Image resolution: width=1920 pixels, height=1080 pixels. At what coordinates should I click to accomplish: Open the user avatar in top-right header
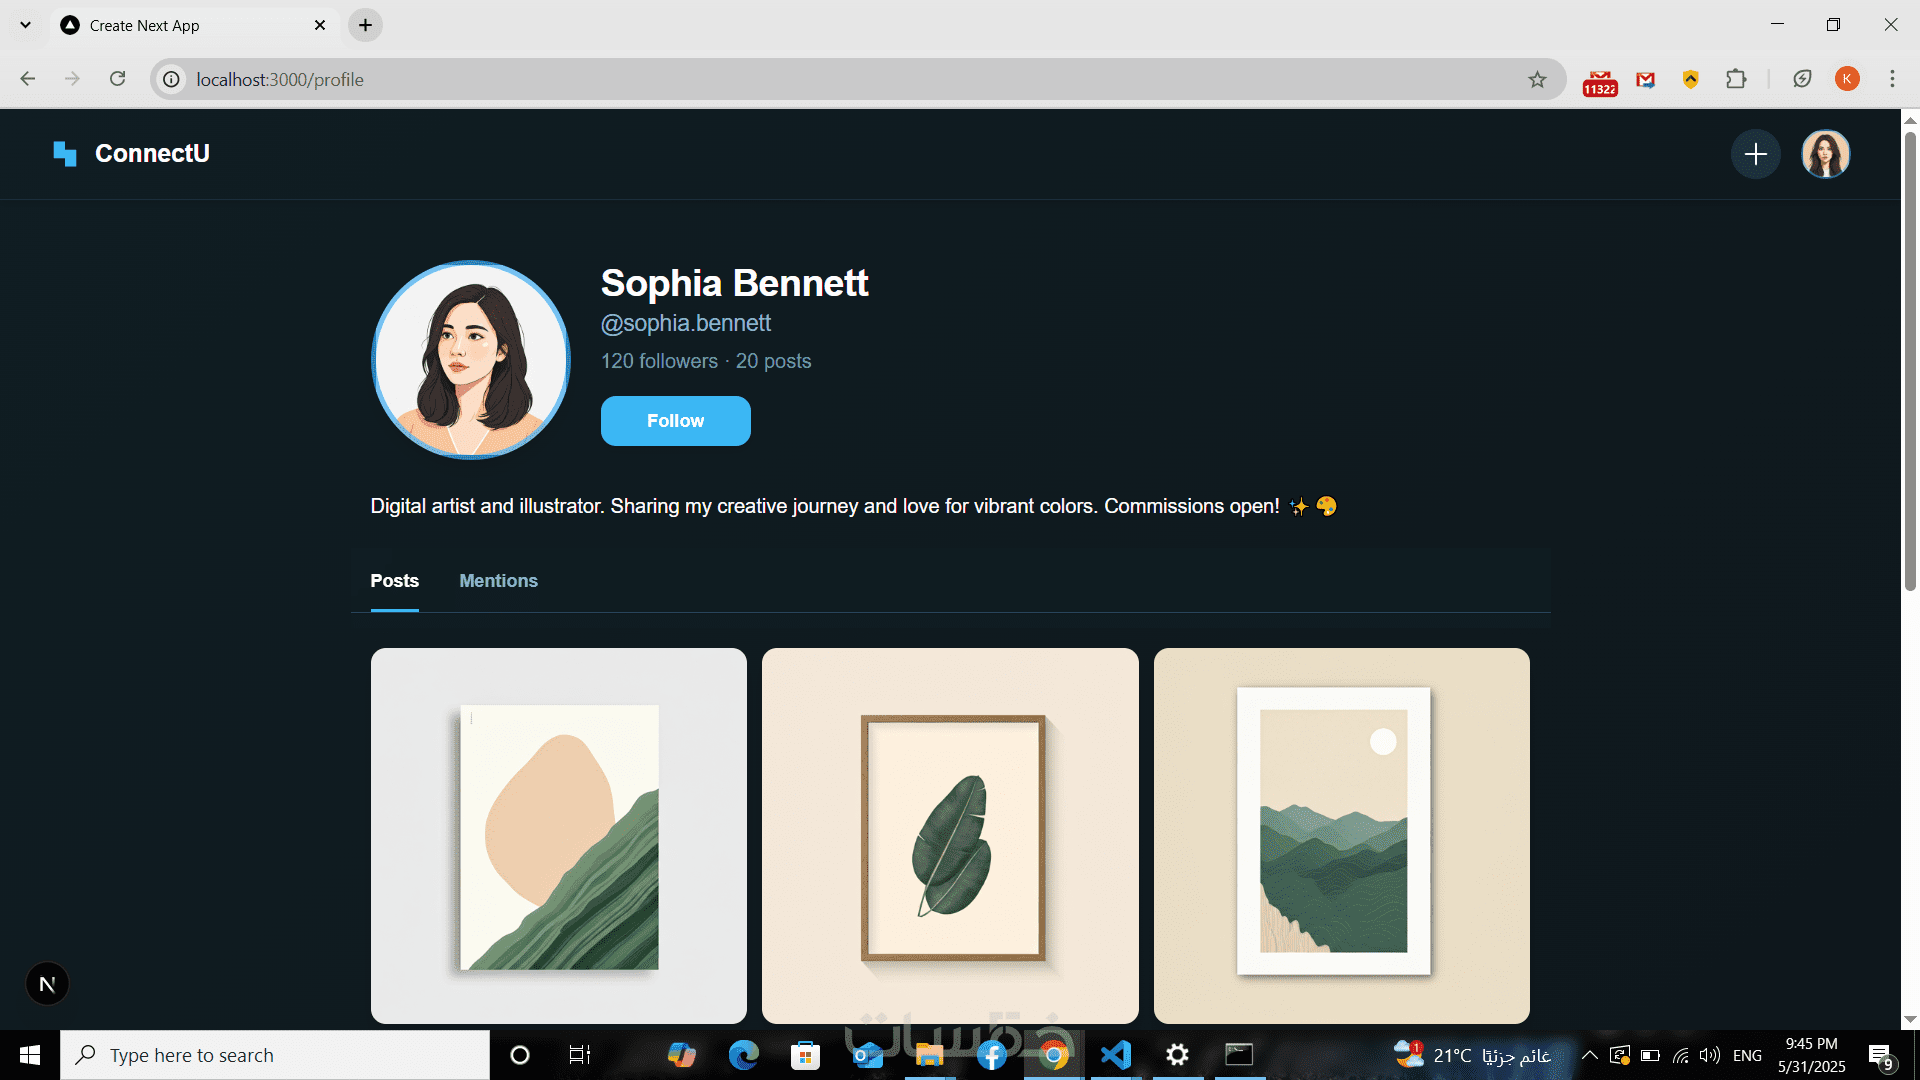pos(1825,154)
